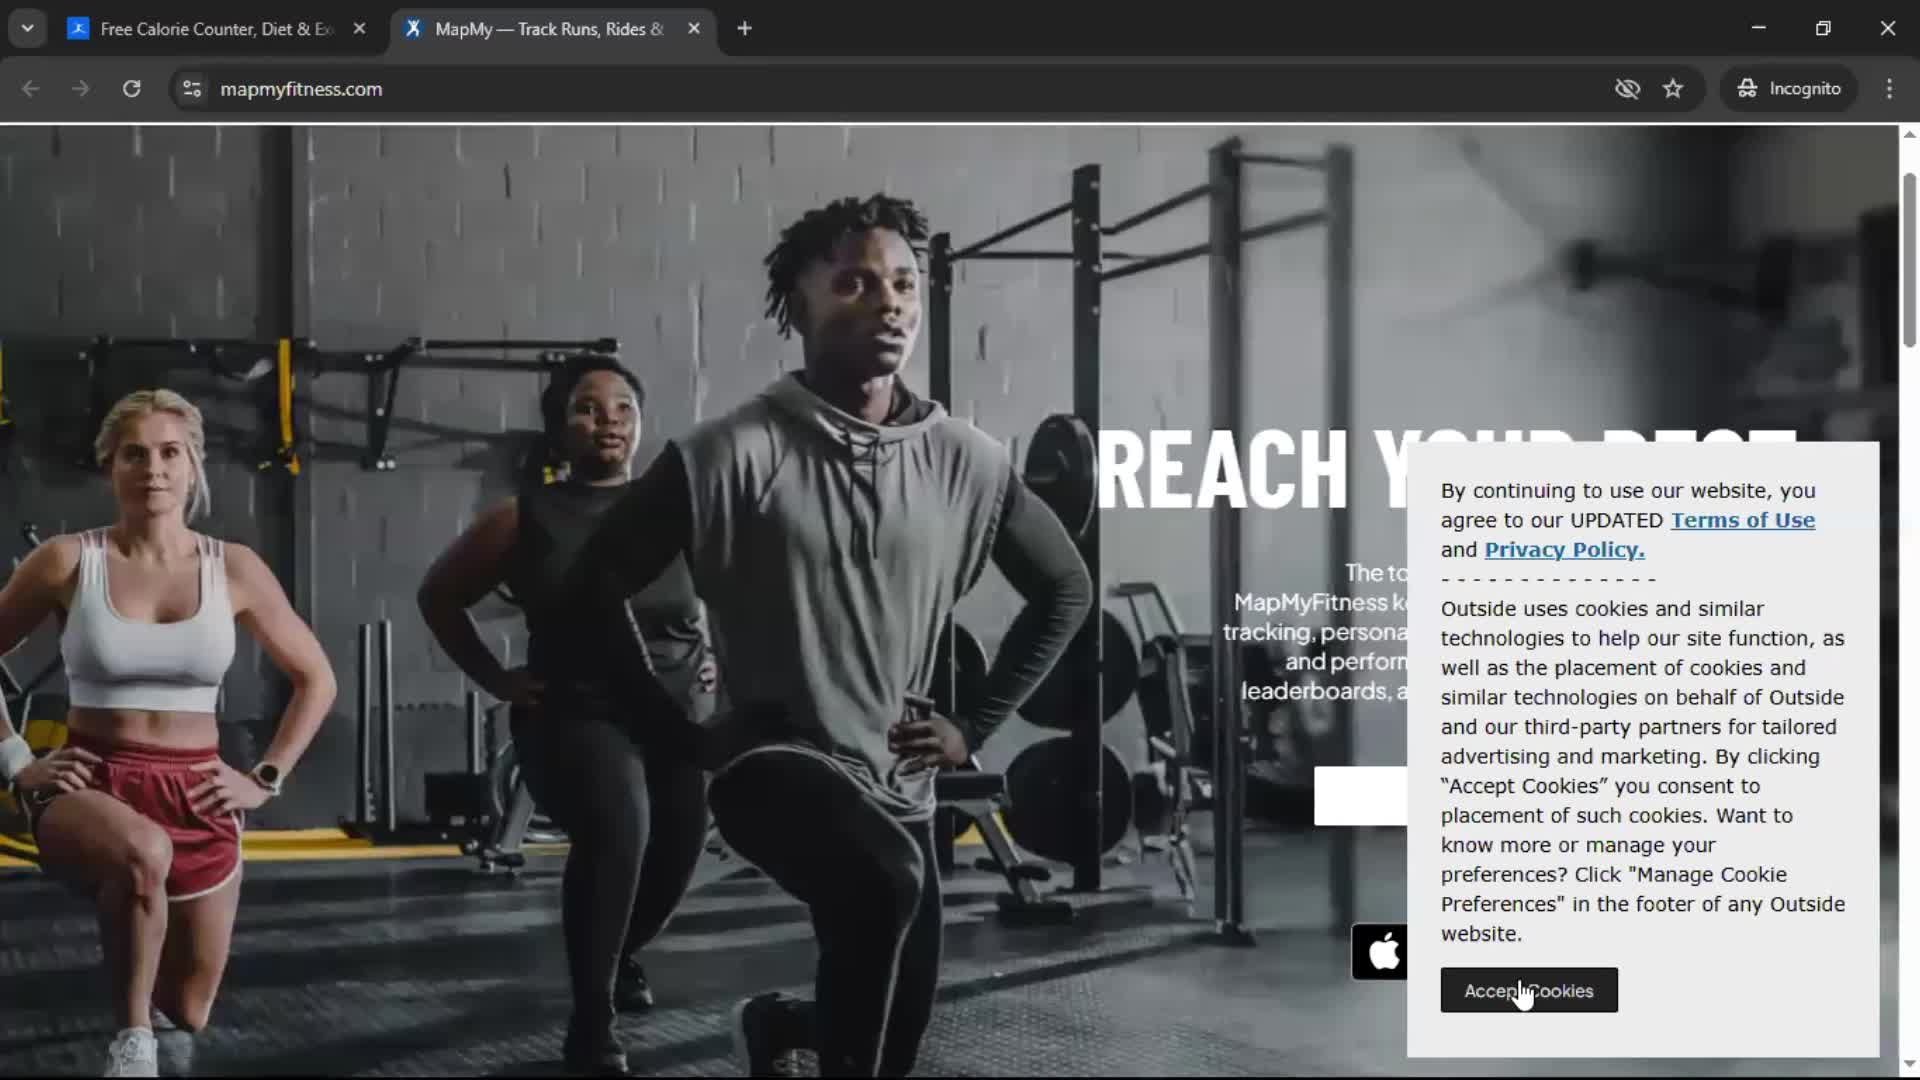
Task: Close the MapMy tab
Action: [694, 29]
